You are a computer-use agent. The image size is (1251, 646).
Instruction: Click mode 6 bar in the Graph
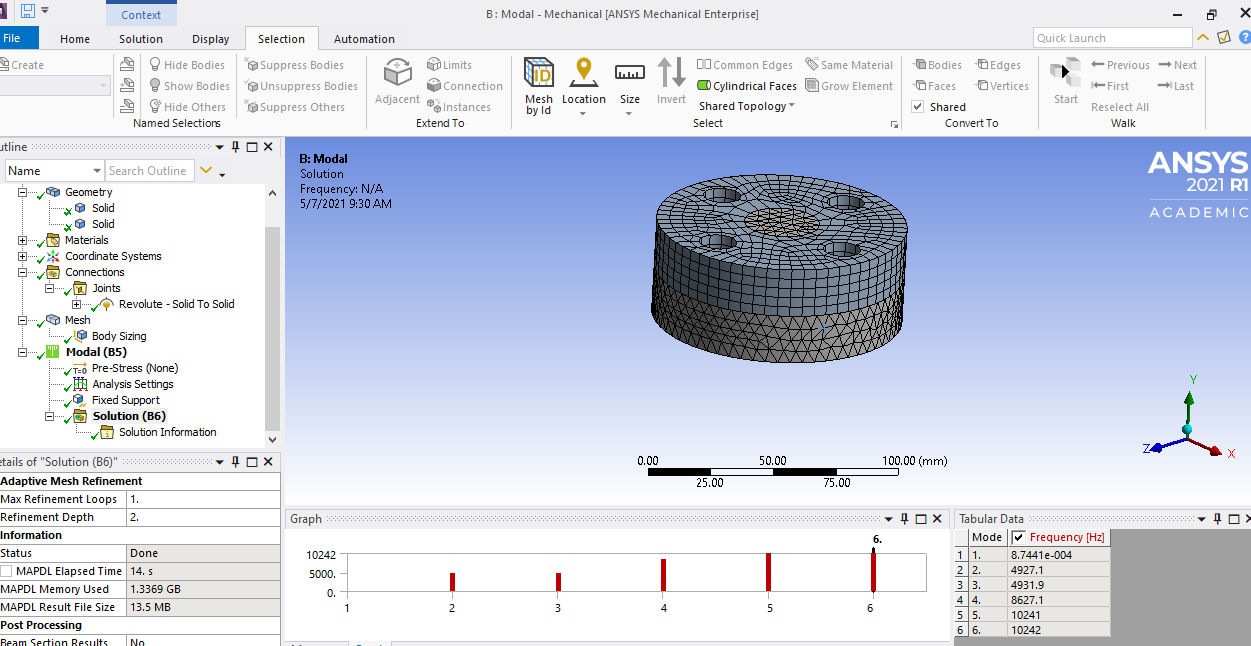pos(873,570)
